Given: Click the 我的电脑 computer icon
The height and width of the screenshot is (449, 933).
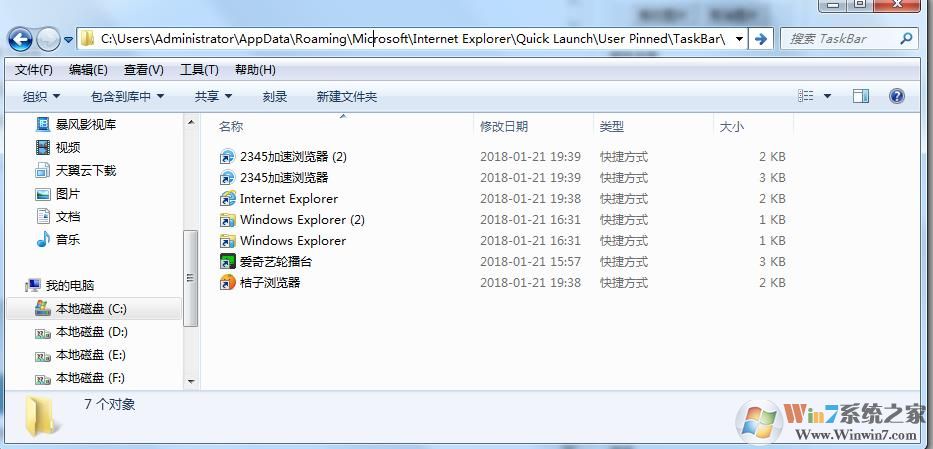Looking at the screenshot, I should tap(33, 285).
